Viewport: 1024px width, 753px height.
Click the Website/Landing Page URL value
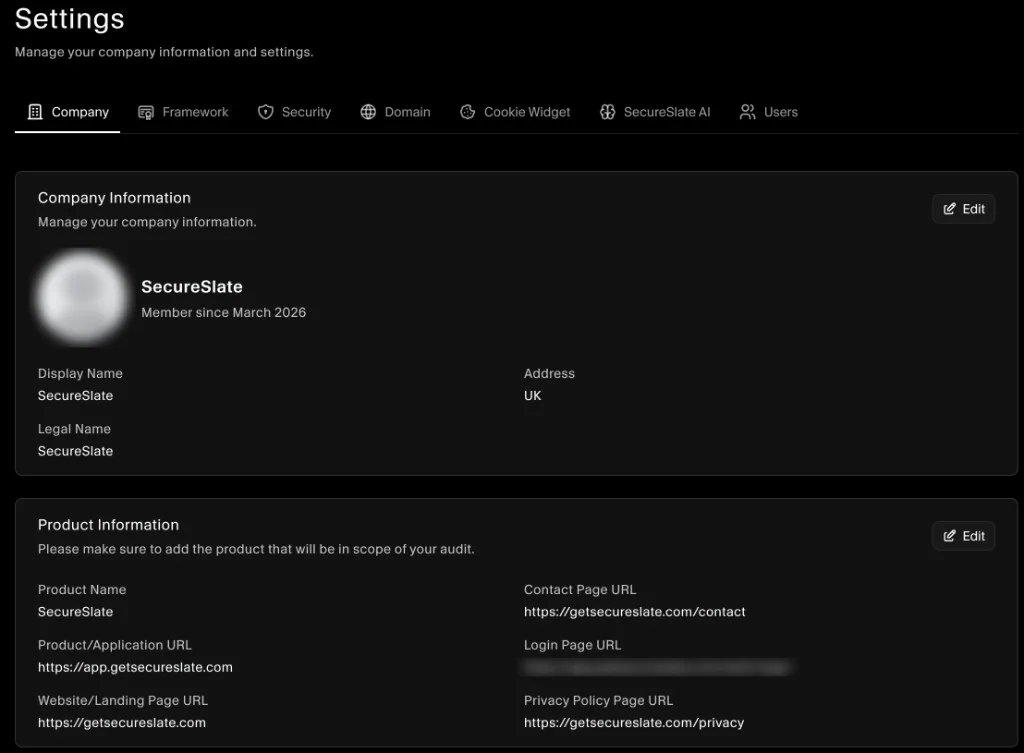(121, 723)
